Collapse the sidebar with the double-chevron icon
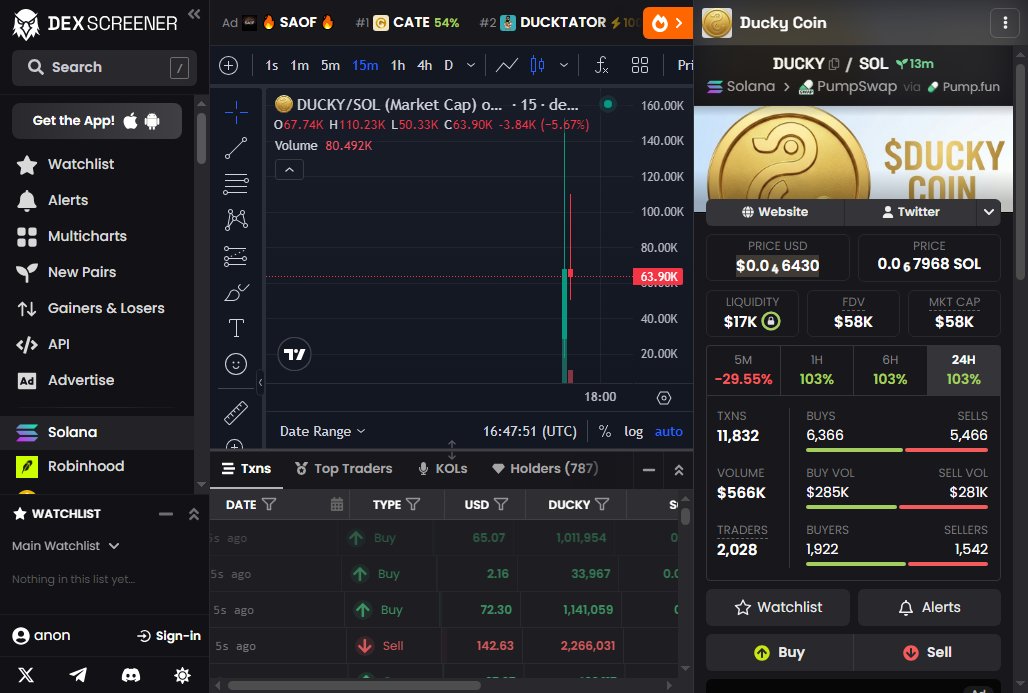Screen dimensions: 1028x693 point(194,14)
